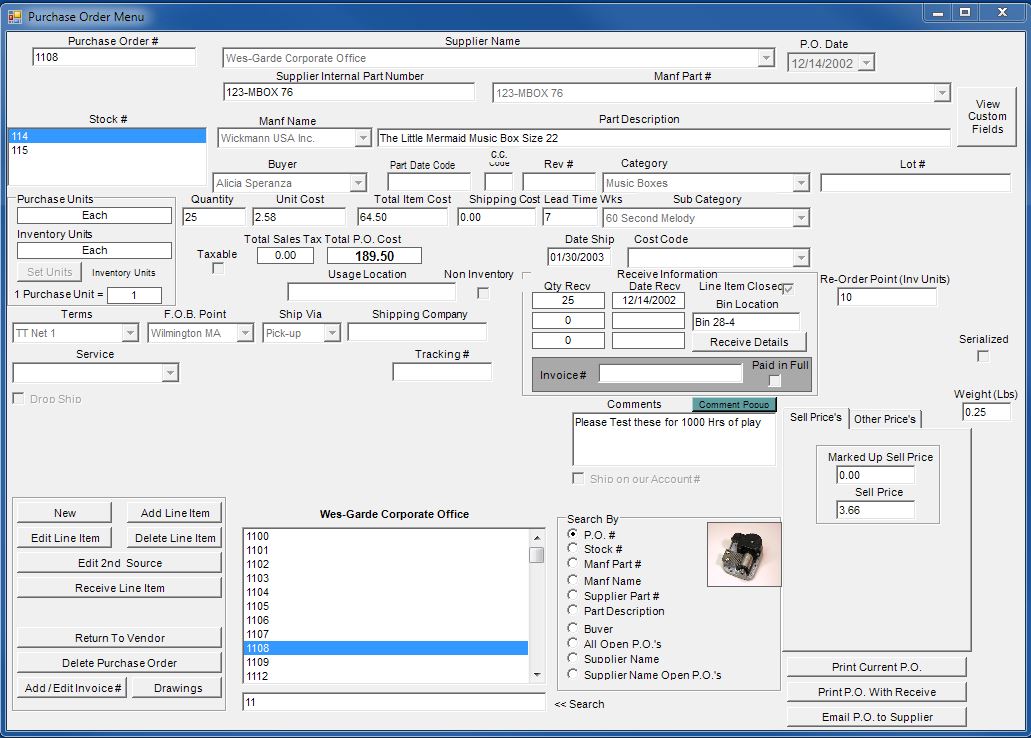The image size is (1031, 738).
Task: Click the Tracking # input field
Action: pyautogui.click(x=442, y=372)
